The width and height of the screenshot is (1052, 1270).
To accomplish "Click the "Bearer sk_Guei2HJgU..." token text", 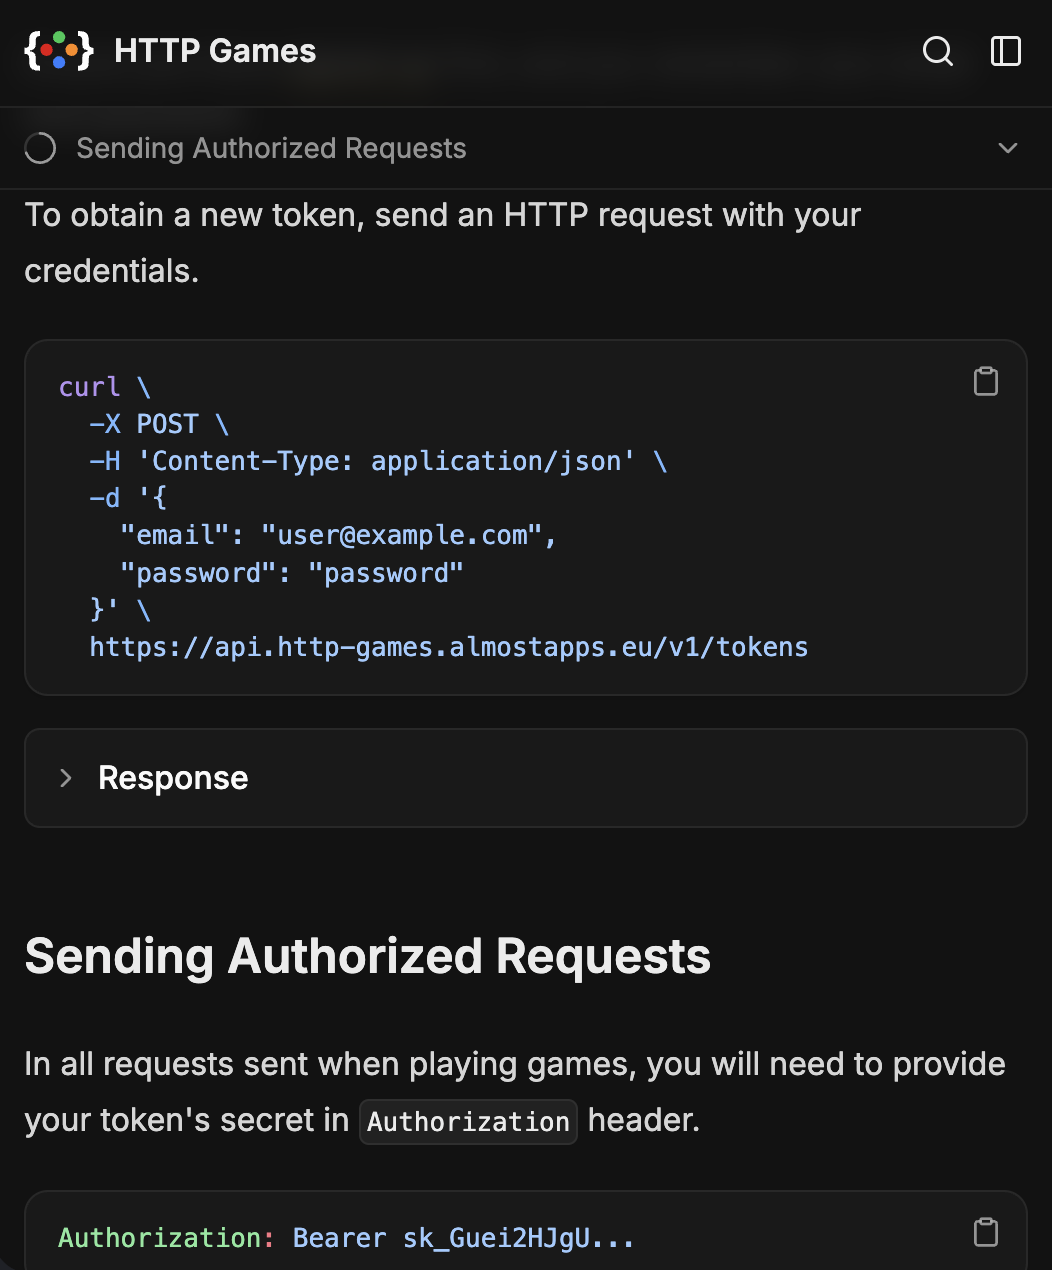I will click(x=463, y=1238).
